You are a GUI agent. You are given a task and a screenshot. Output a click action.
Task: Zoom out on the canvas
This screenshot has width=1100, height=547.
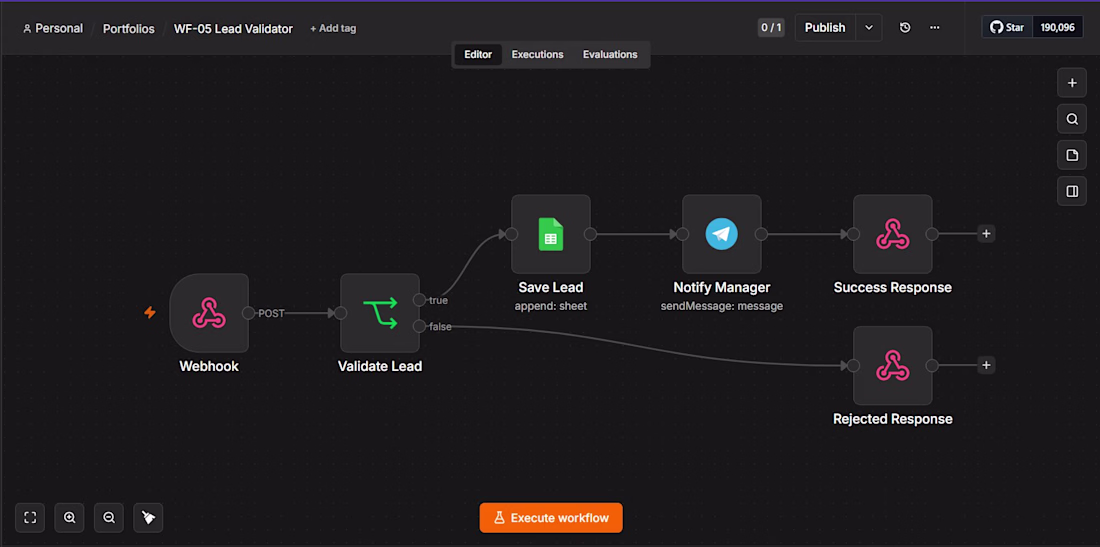pyautogui.click(x=109, y=518)
